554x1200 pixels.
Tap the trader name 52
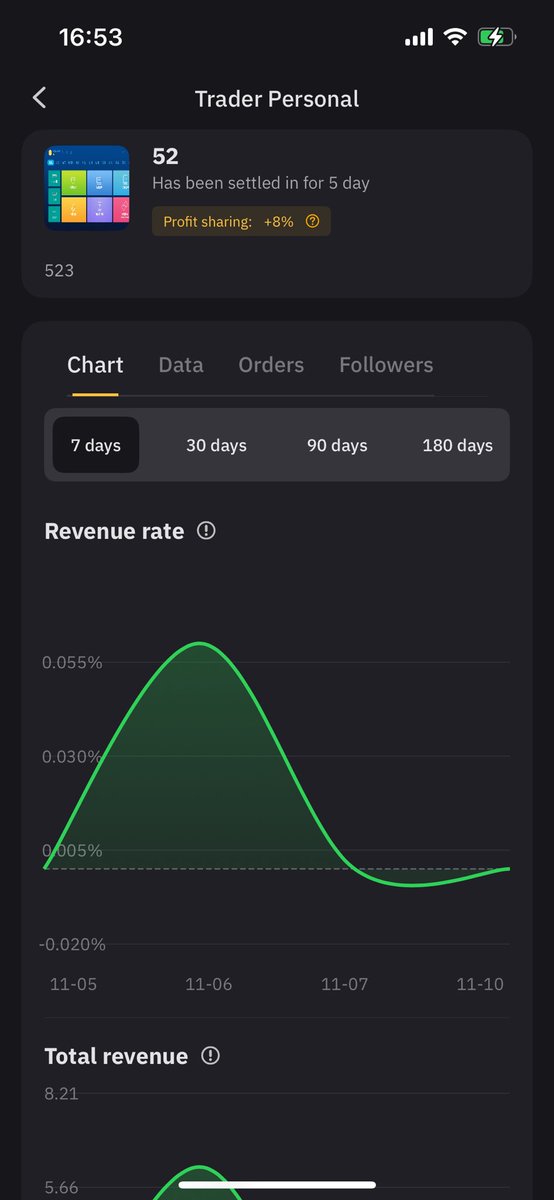tap(165, 157)
